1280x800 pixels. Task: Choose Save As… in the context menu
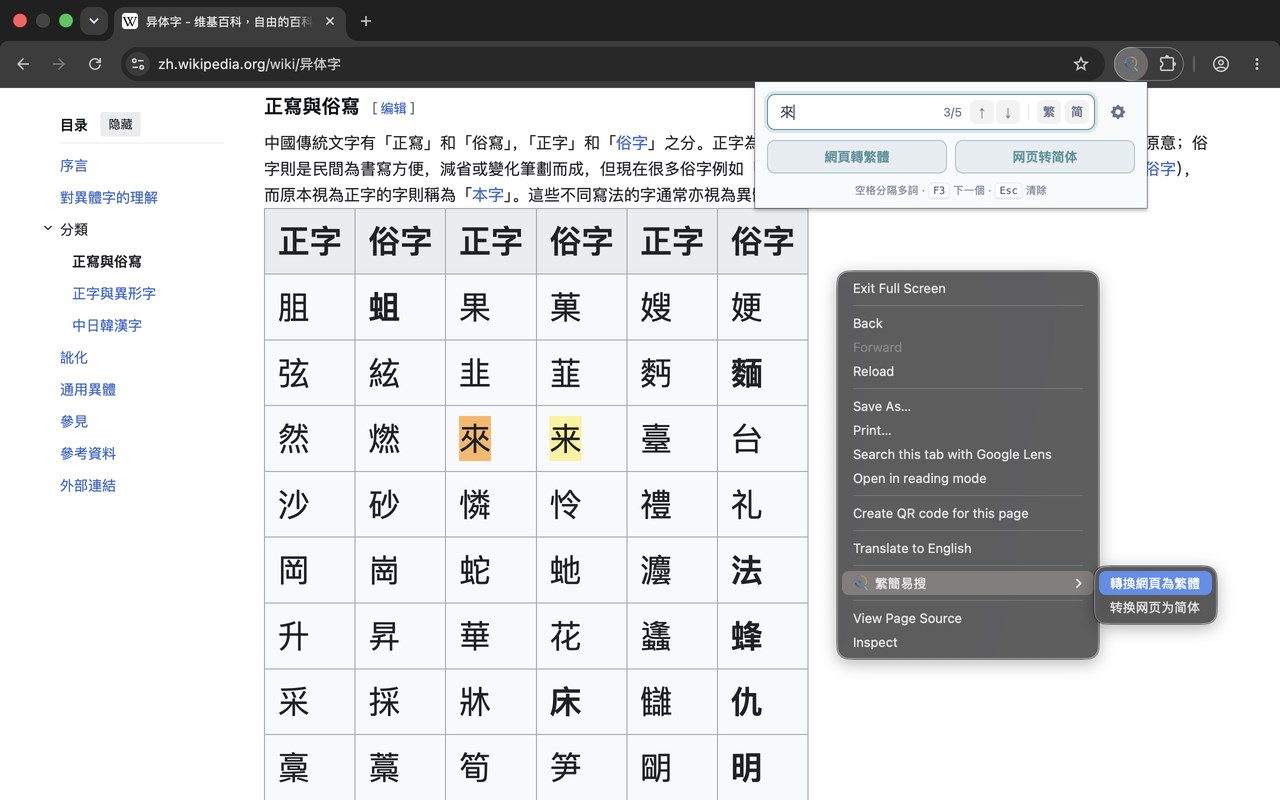click(968, 406)
